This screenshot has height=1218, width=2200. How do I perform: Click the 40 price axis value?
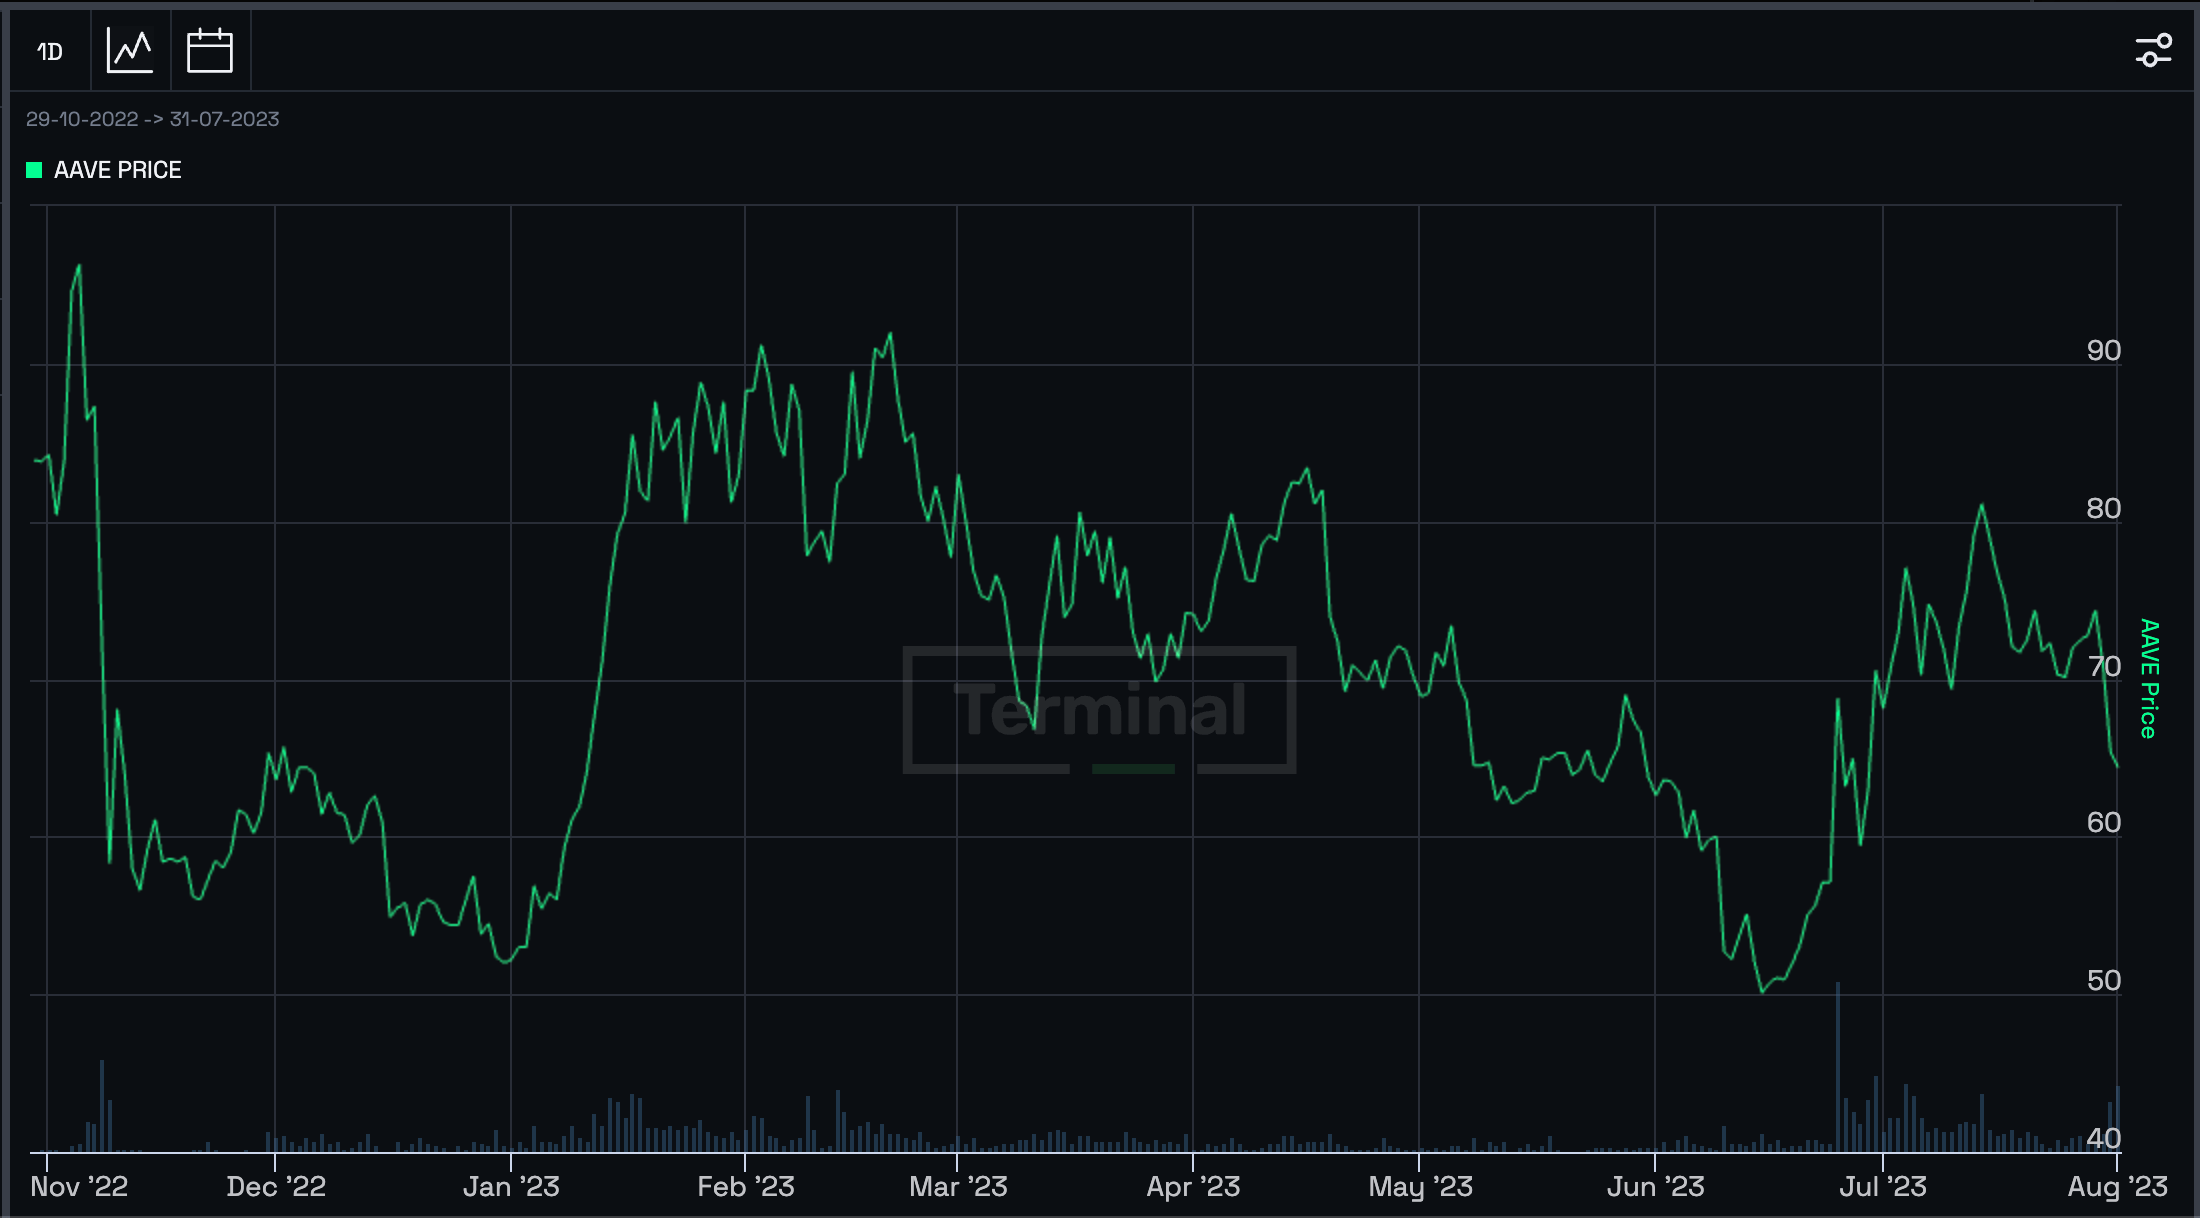(x=2103, y=1138)
